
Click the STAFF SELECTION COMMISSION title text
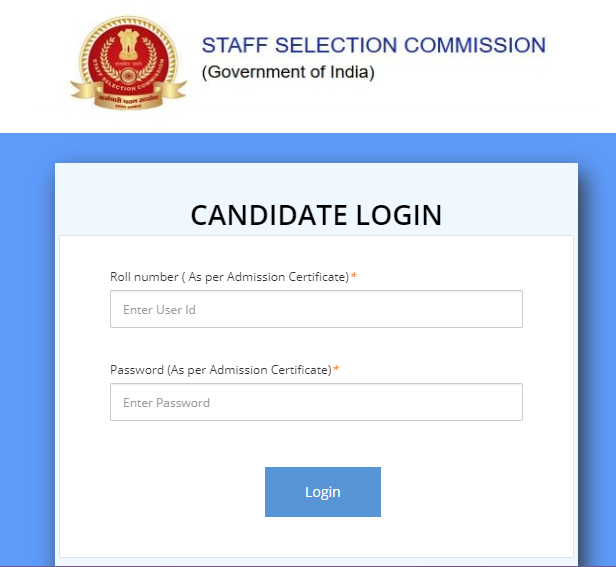tap(374, 45)
